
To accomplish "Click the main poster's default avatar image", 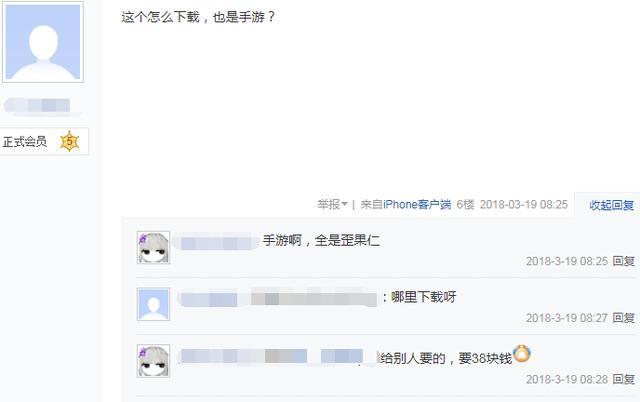I will (43, 42).
